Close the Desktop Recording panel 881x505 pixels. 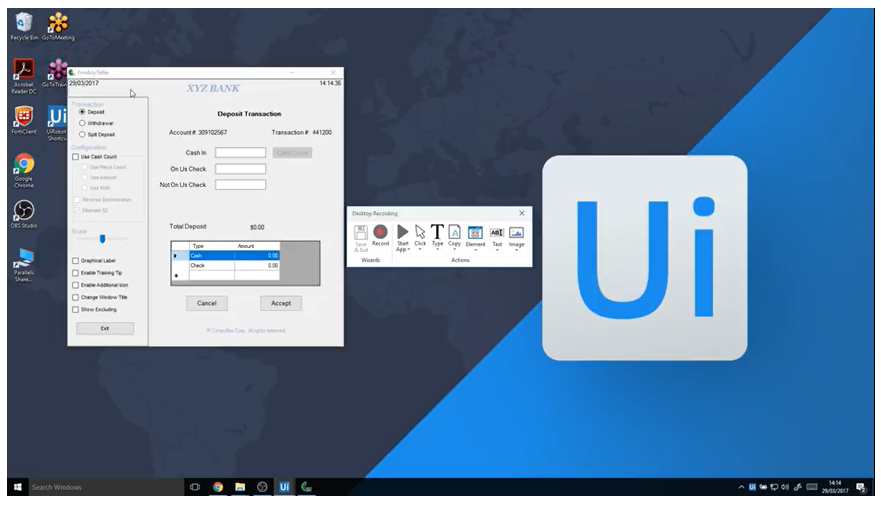coord(522,213)
